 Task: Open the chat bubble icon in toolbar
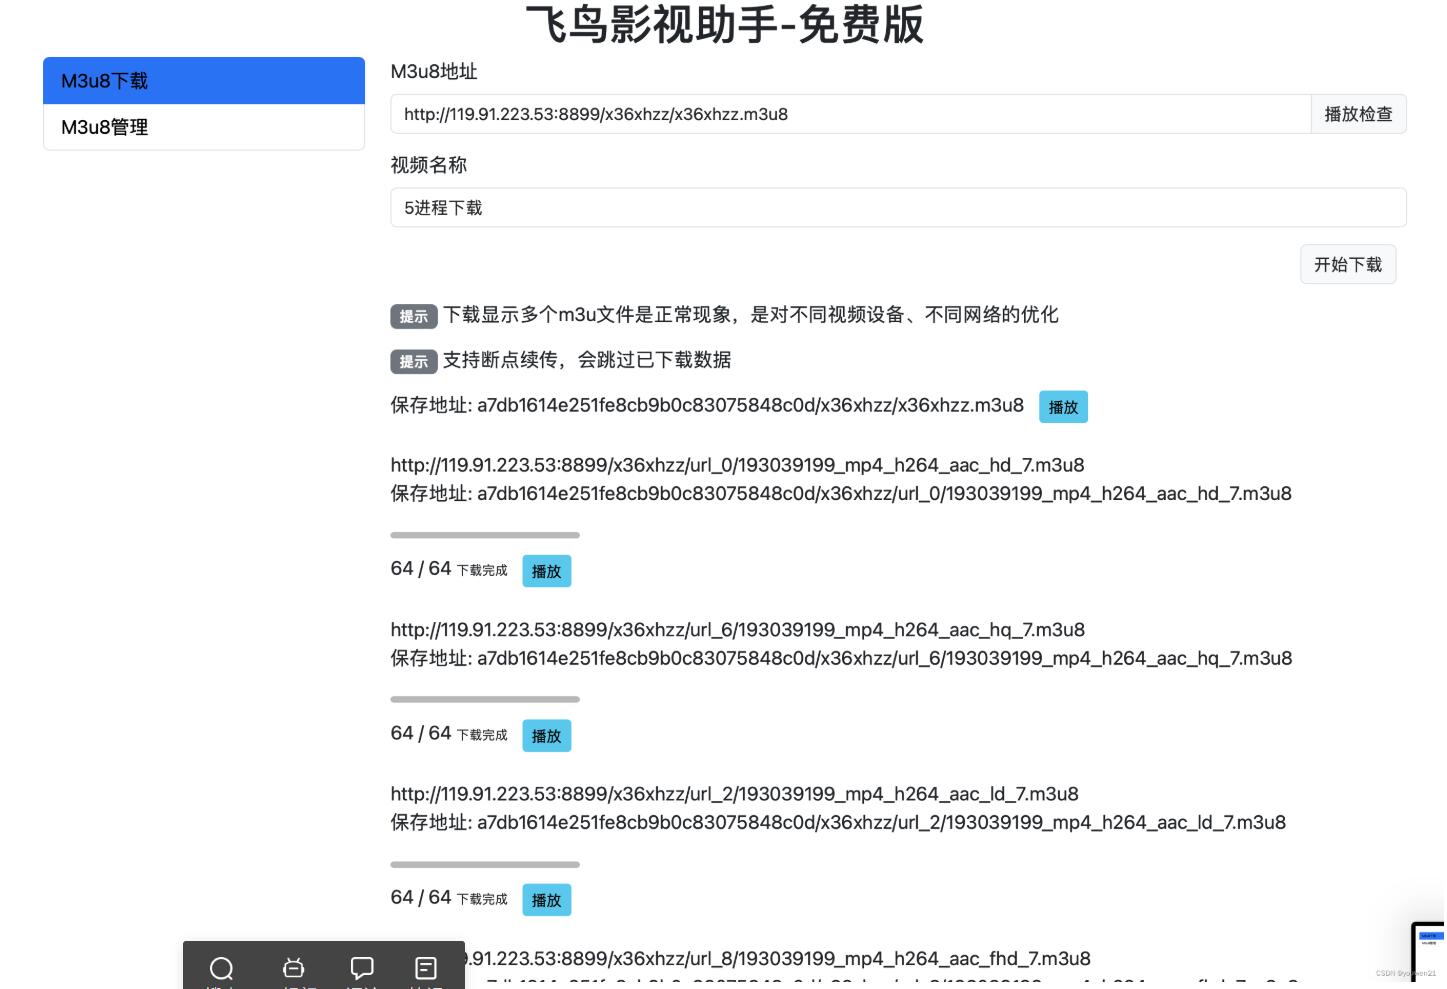click(362, 968)
